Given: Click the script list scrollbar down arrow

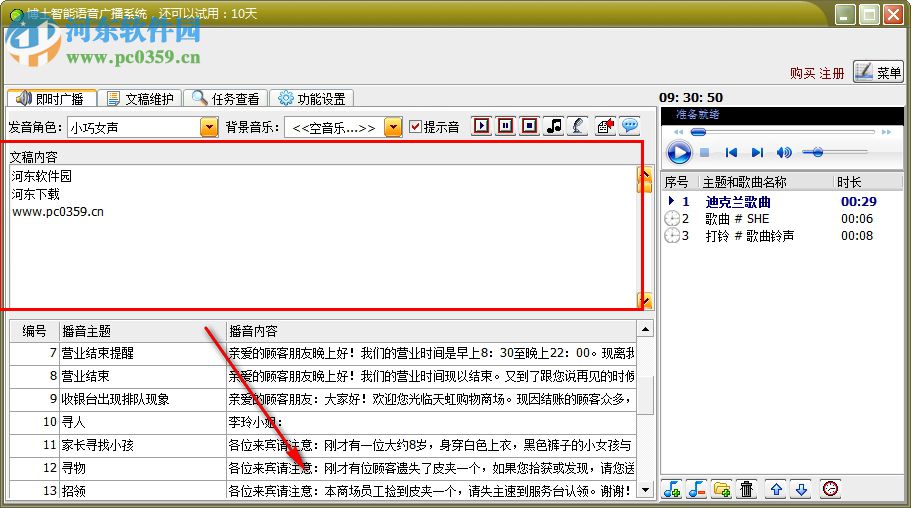Looking at the screenshot, I should [x=645, y=490].
